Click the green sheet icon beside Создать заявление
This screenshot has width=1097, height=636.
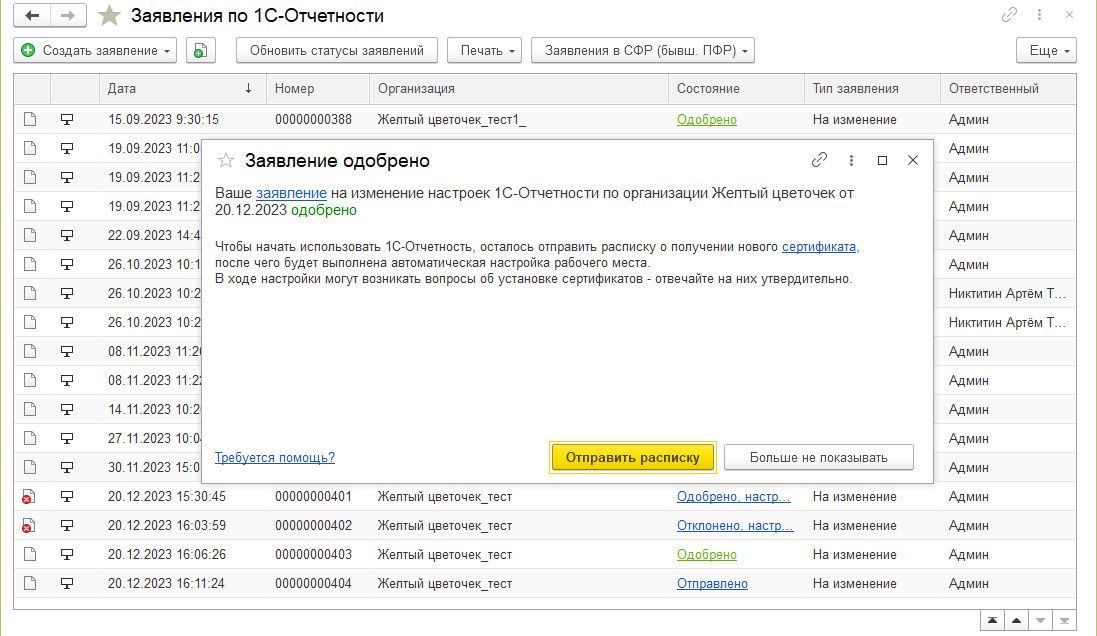pyautogui.click(x=200, y=50)
